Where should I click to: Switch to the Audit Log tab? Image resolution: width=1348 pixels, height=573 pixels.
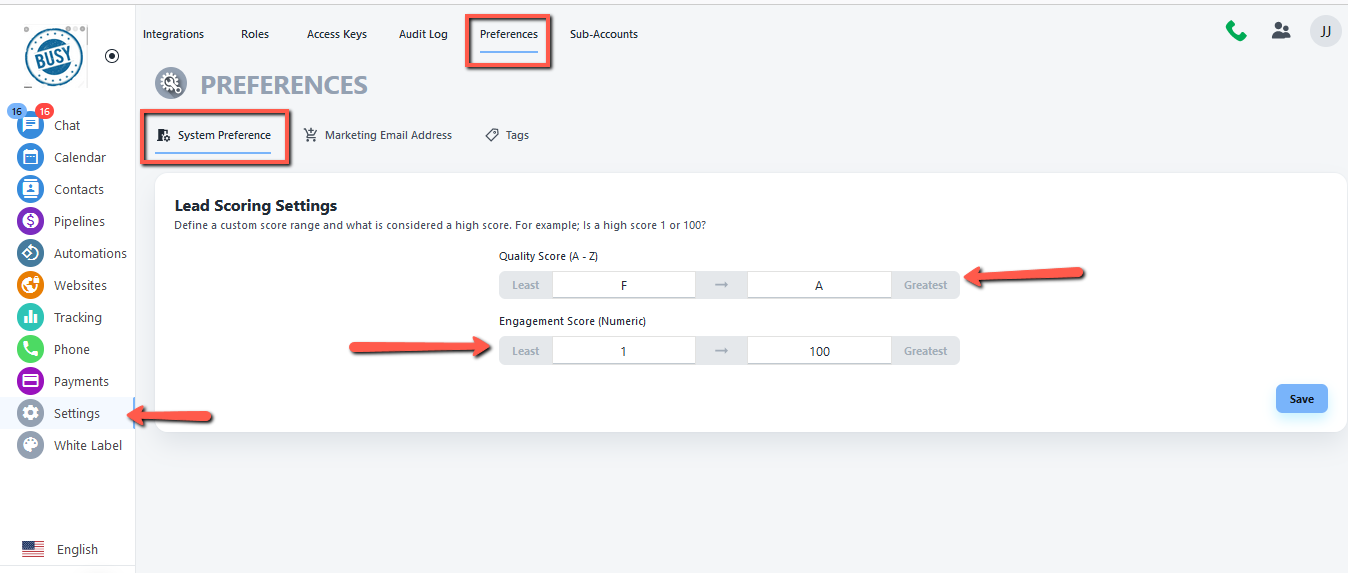click(x=423, y=34)
